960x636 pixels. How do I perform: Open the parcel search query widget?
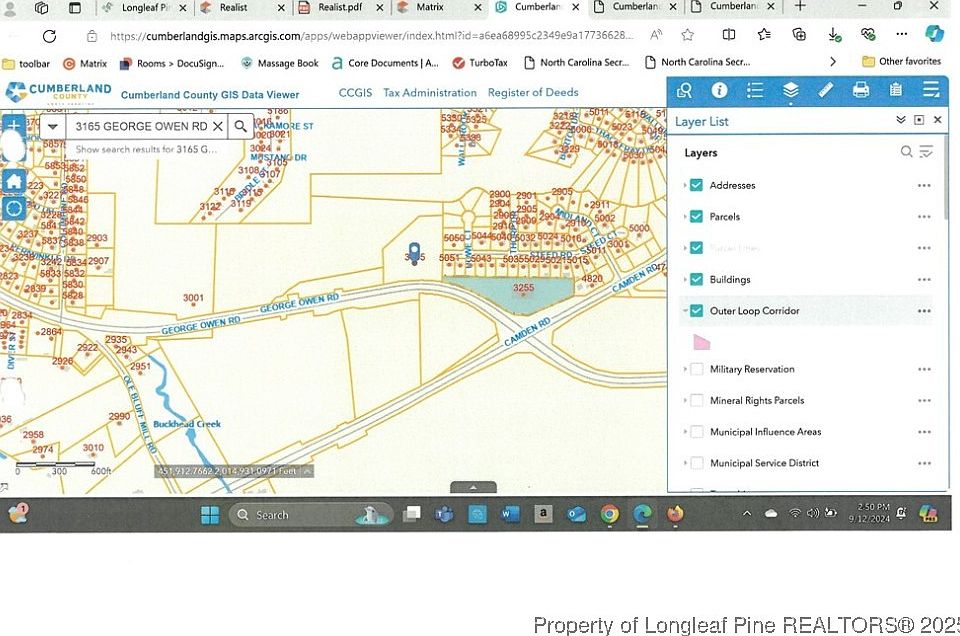tap(684, 90)
